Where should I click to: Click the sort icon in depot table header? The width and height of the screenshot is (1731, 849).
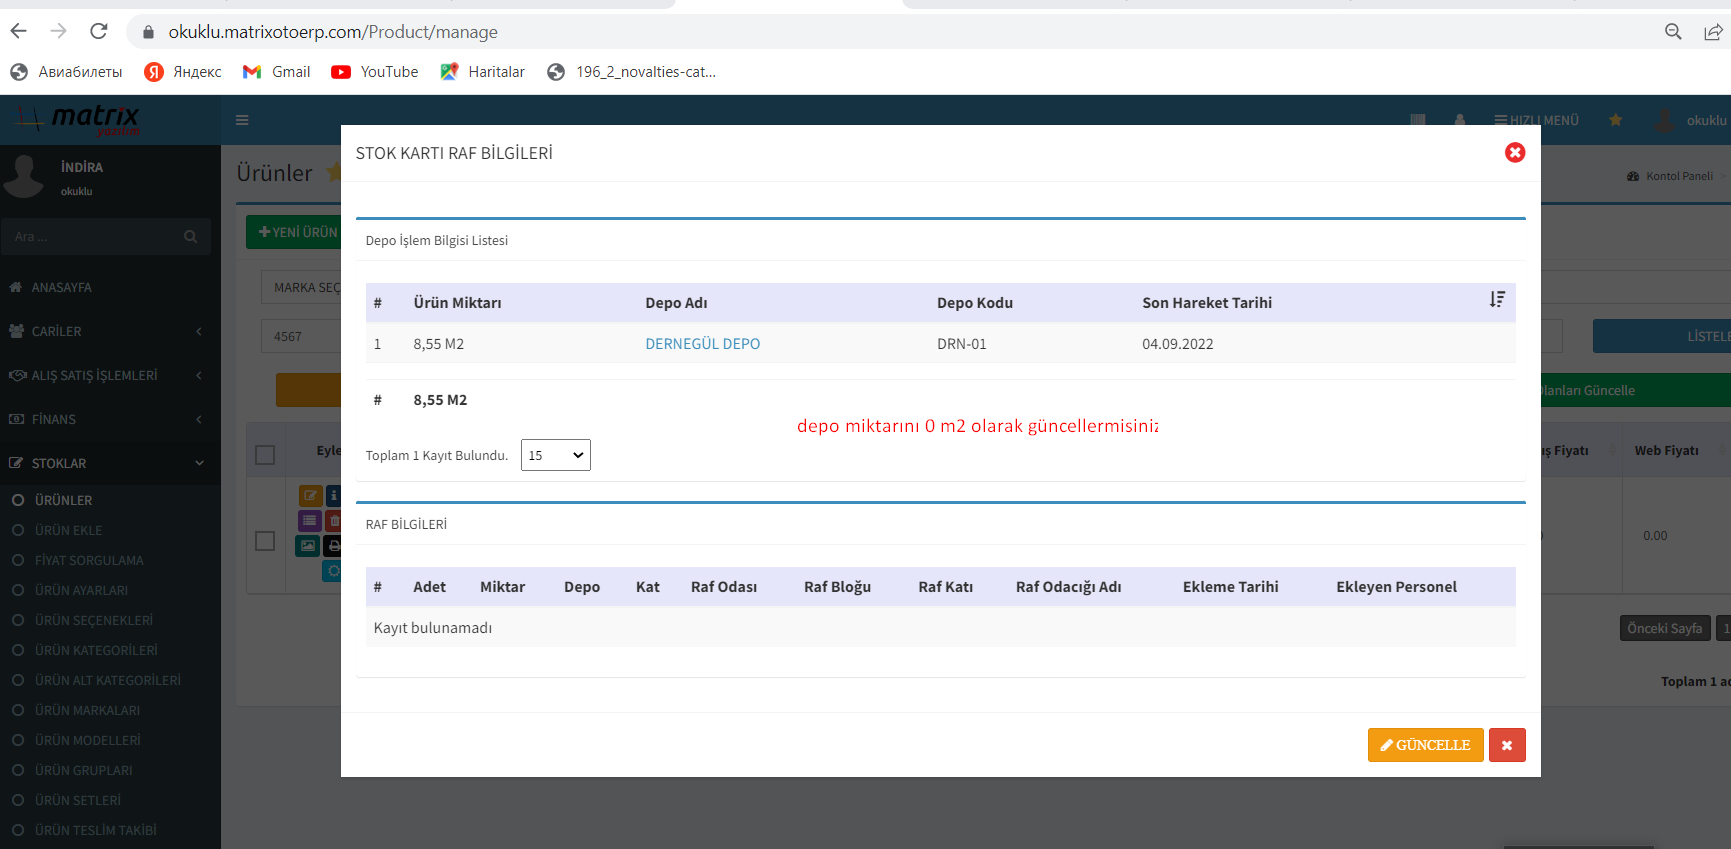pyautogui.click(x=1496, y=300)
